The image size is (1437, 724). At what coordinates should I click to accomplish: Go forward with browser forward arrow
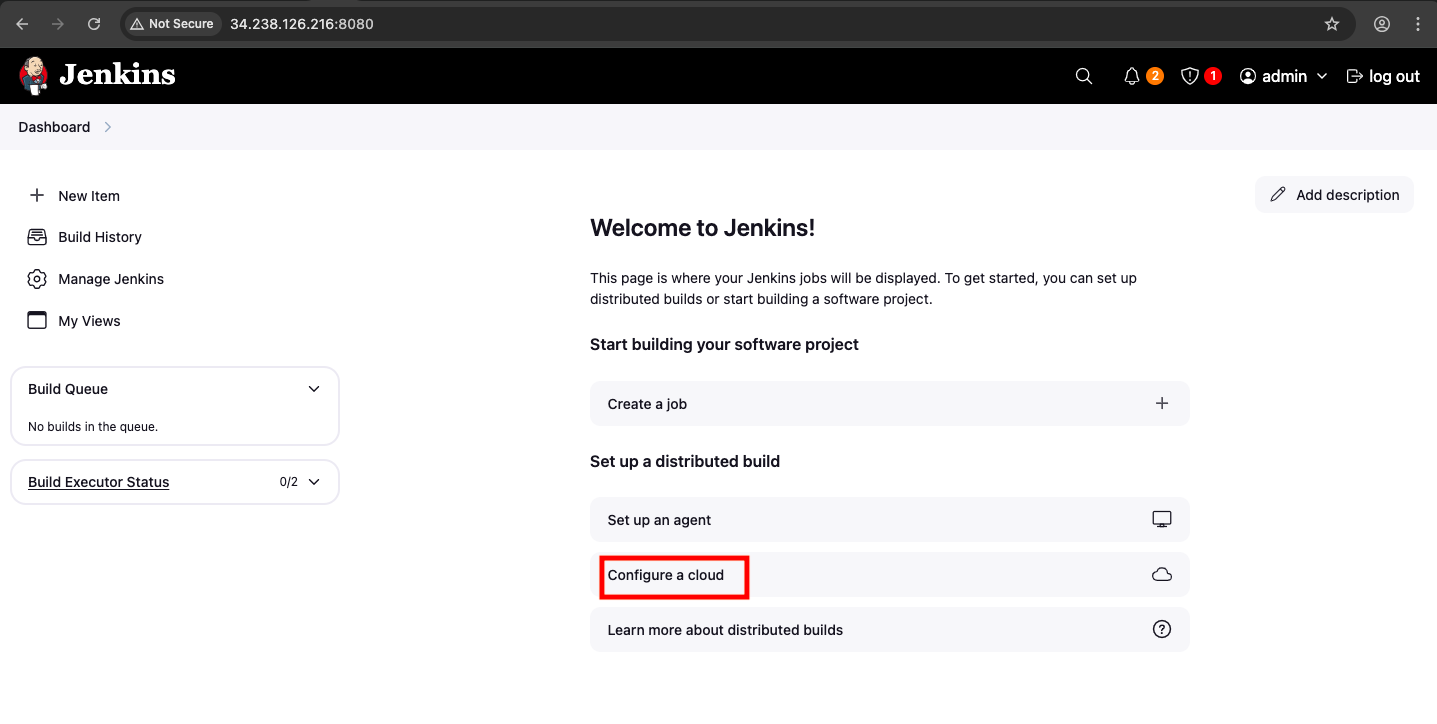[x=58, y=24]
